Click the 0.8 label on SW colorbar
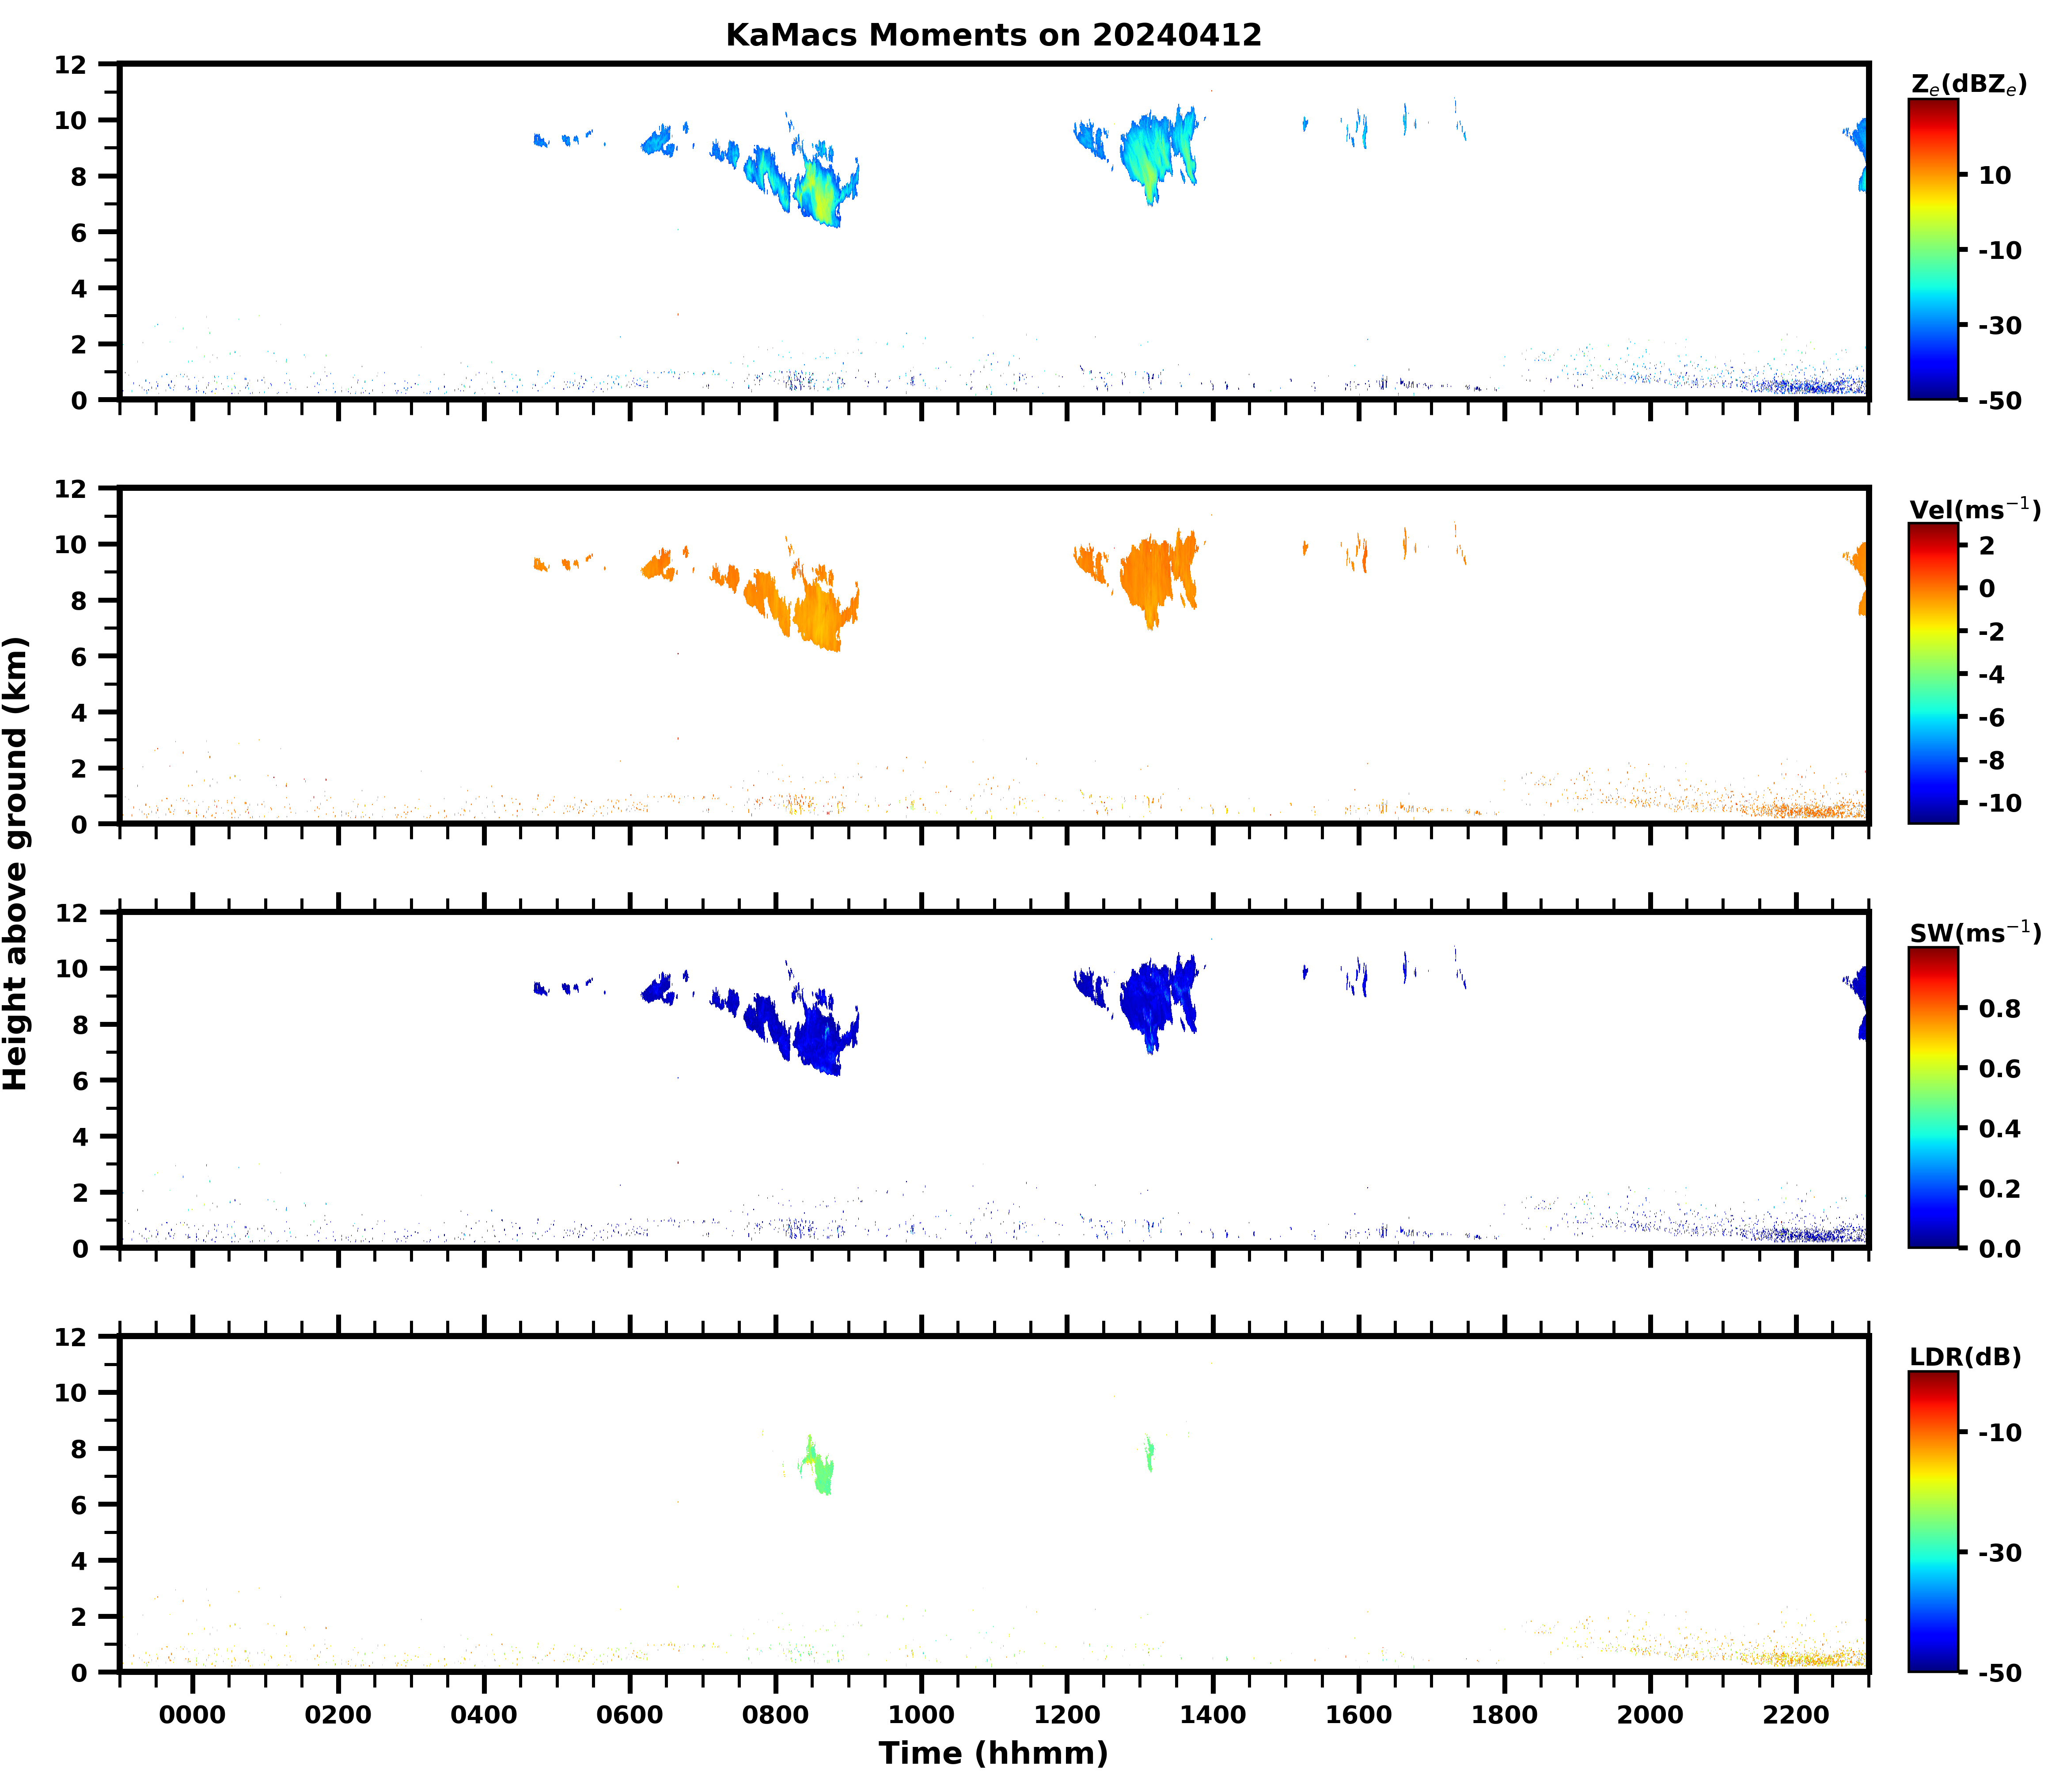Viewport: 2063px width, 1792px height. (x=1999, y=1008)
